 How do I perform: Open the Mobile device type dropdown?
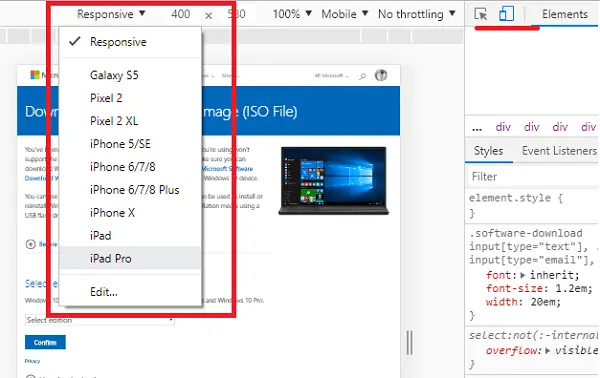344,14
